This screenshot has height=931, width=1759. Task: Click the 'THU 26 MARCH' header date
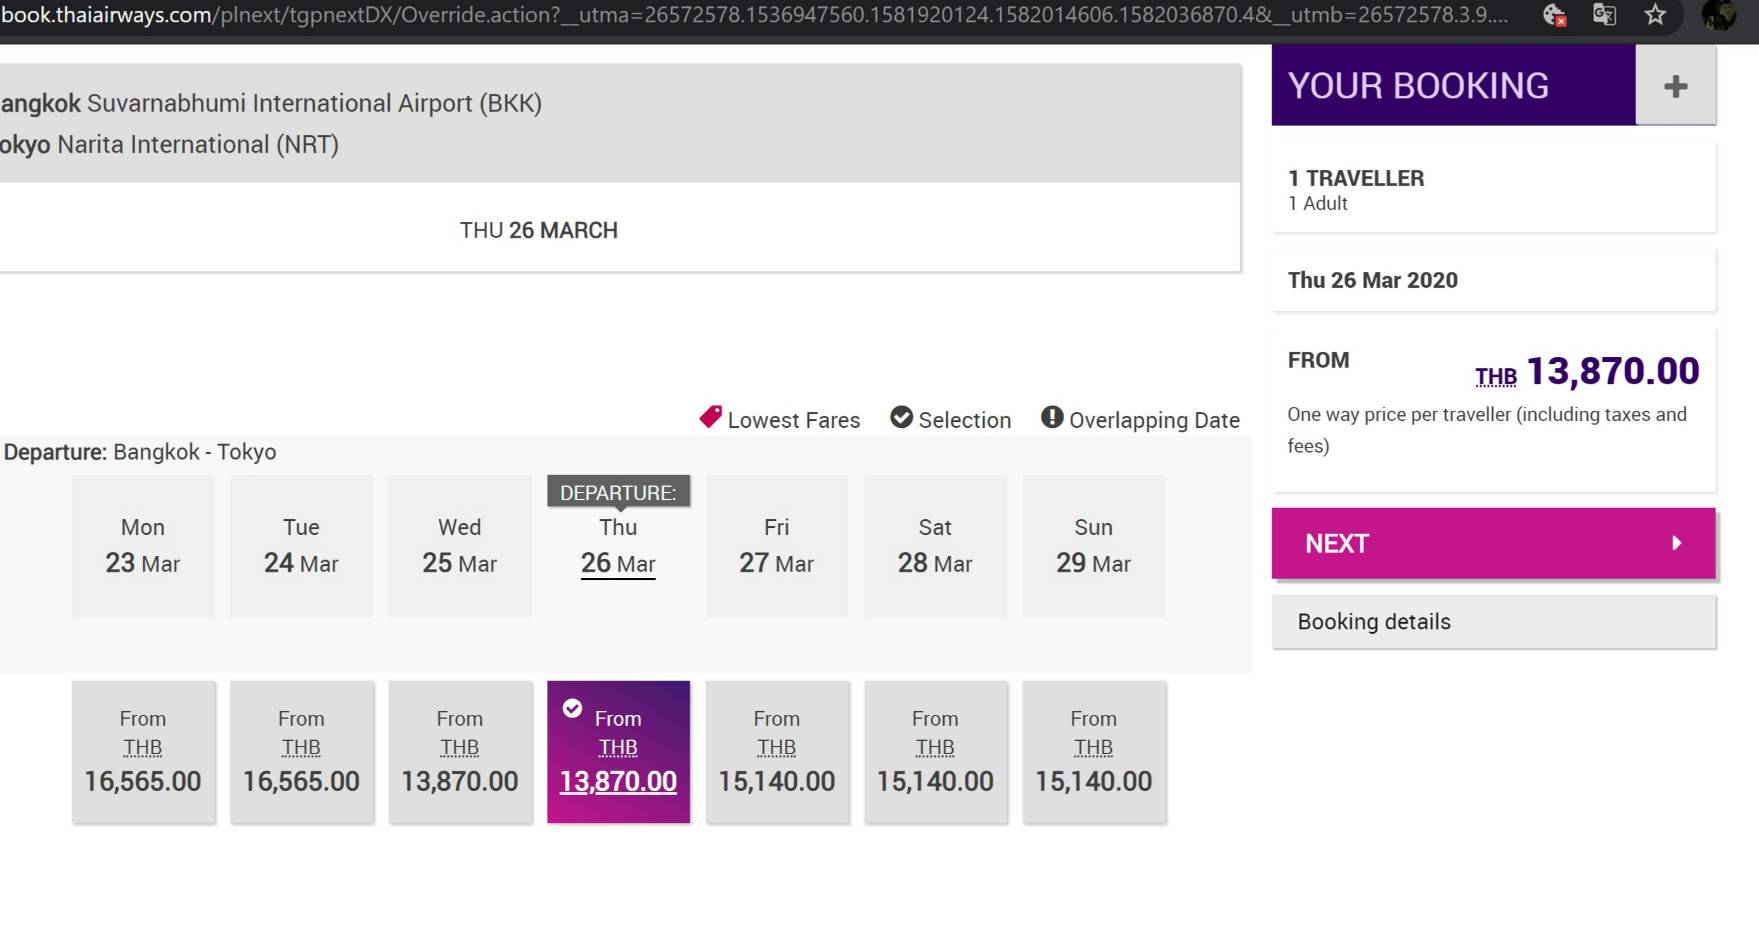(x=539, y=230)
